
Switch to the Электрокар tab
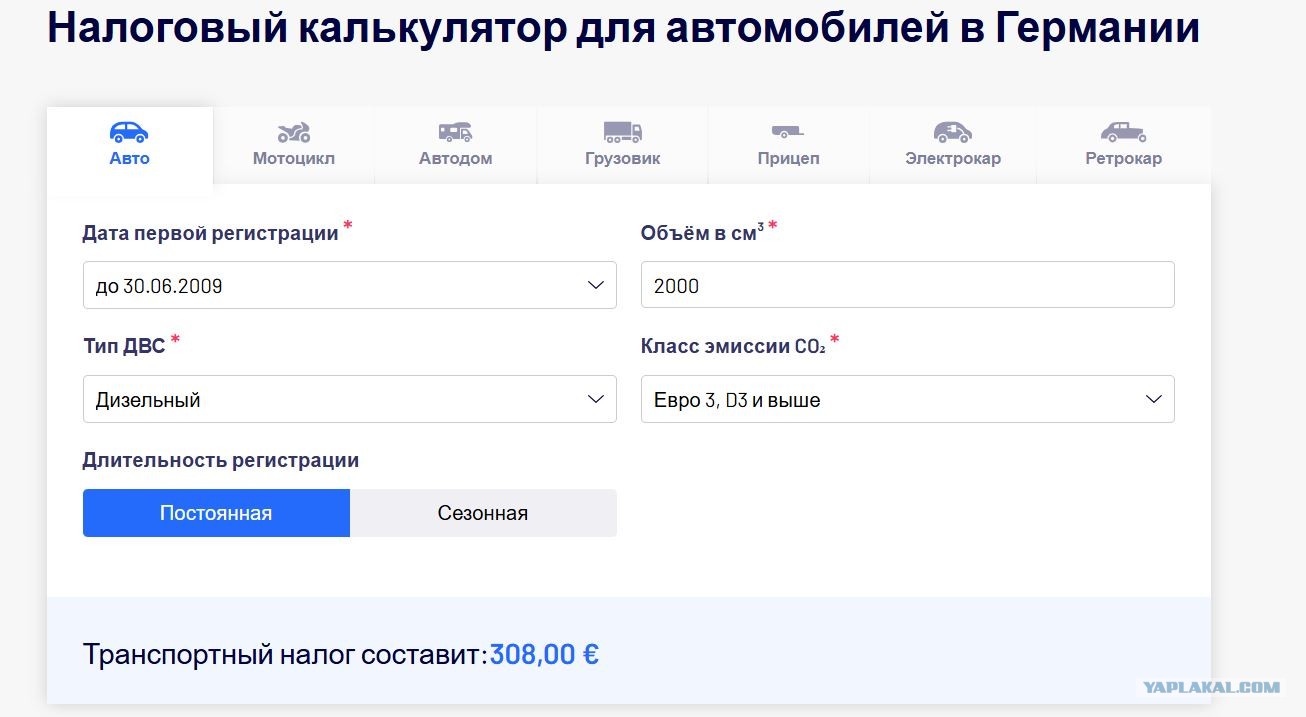coord(953,158)
